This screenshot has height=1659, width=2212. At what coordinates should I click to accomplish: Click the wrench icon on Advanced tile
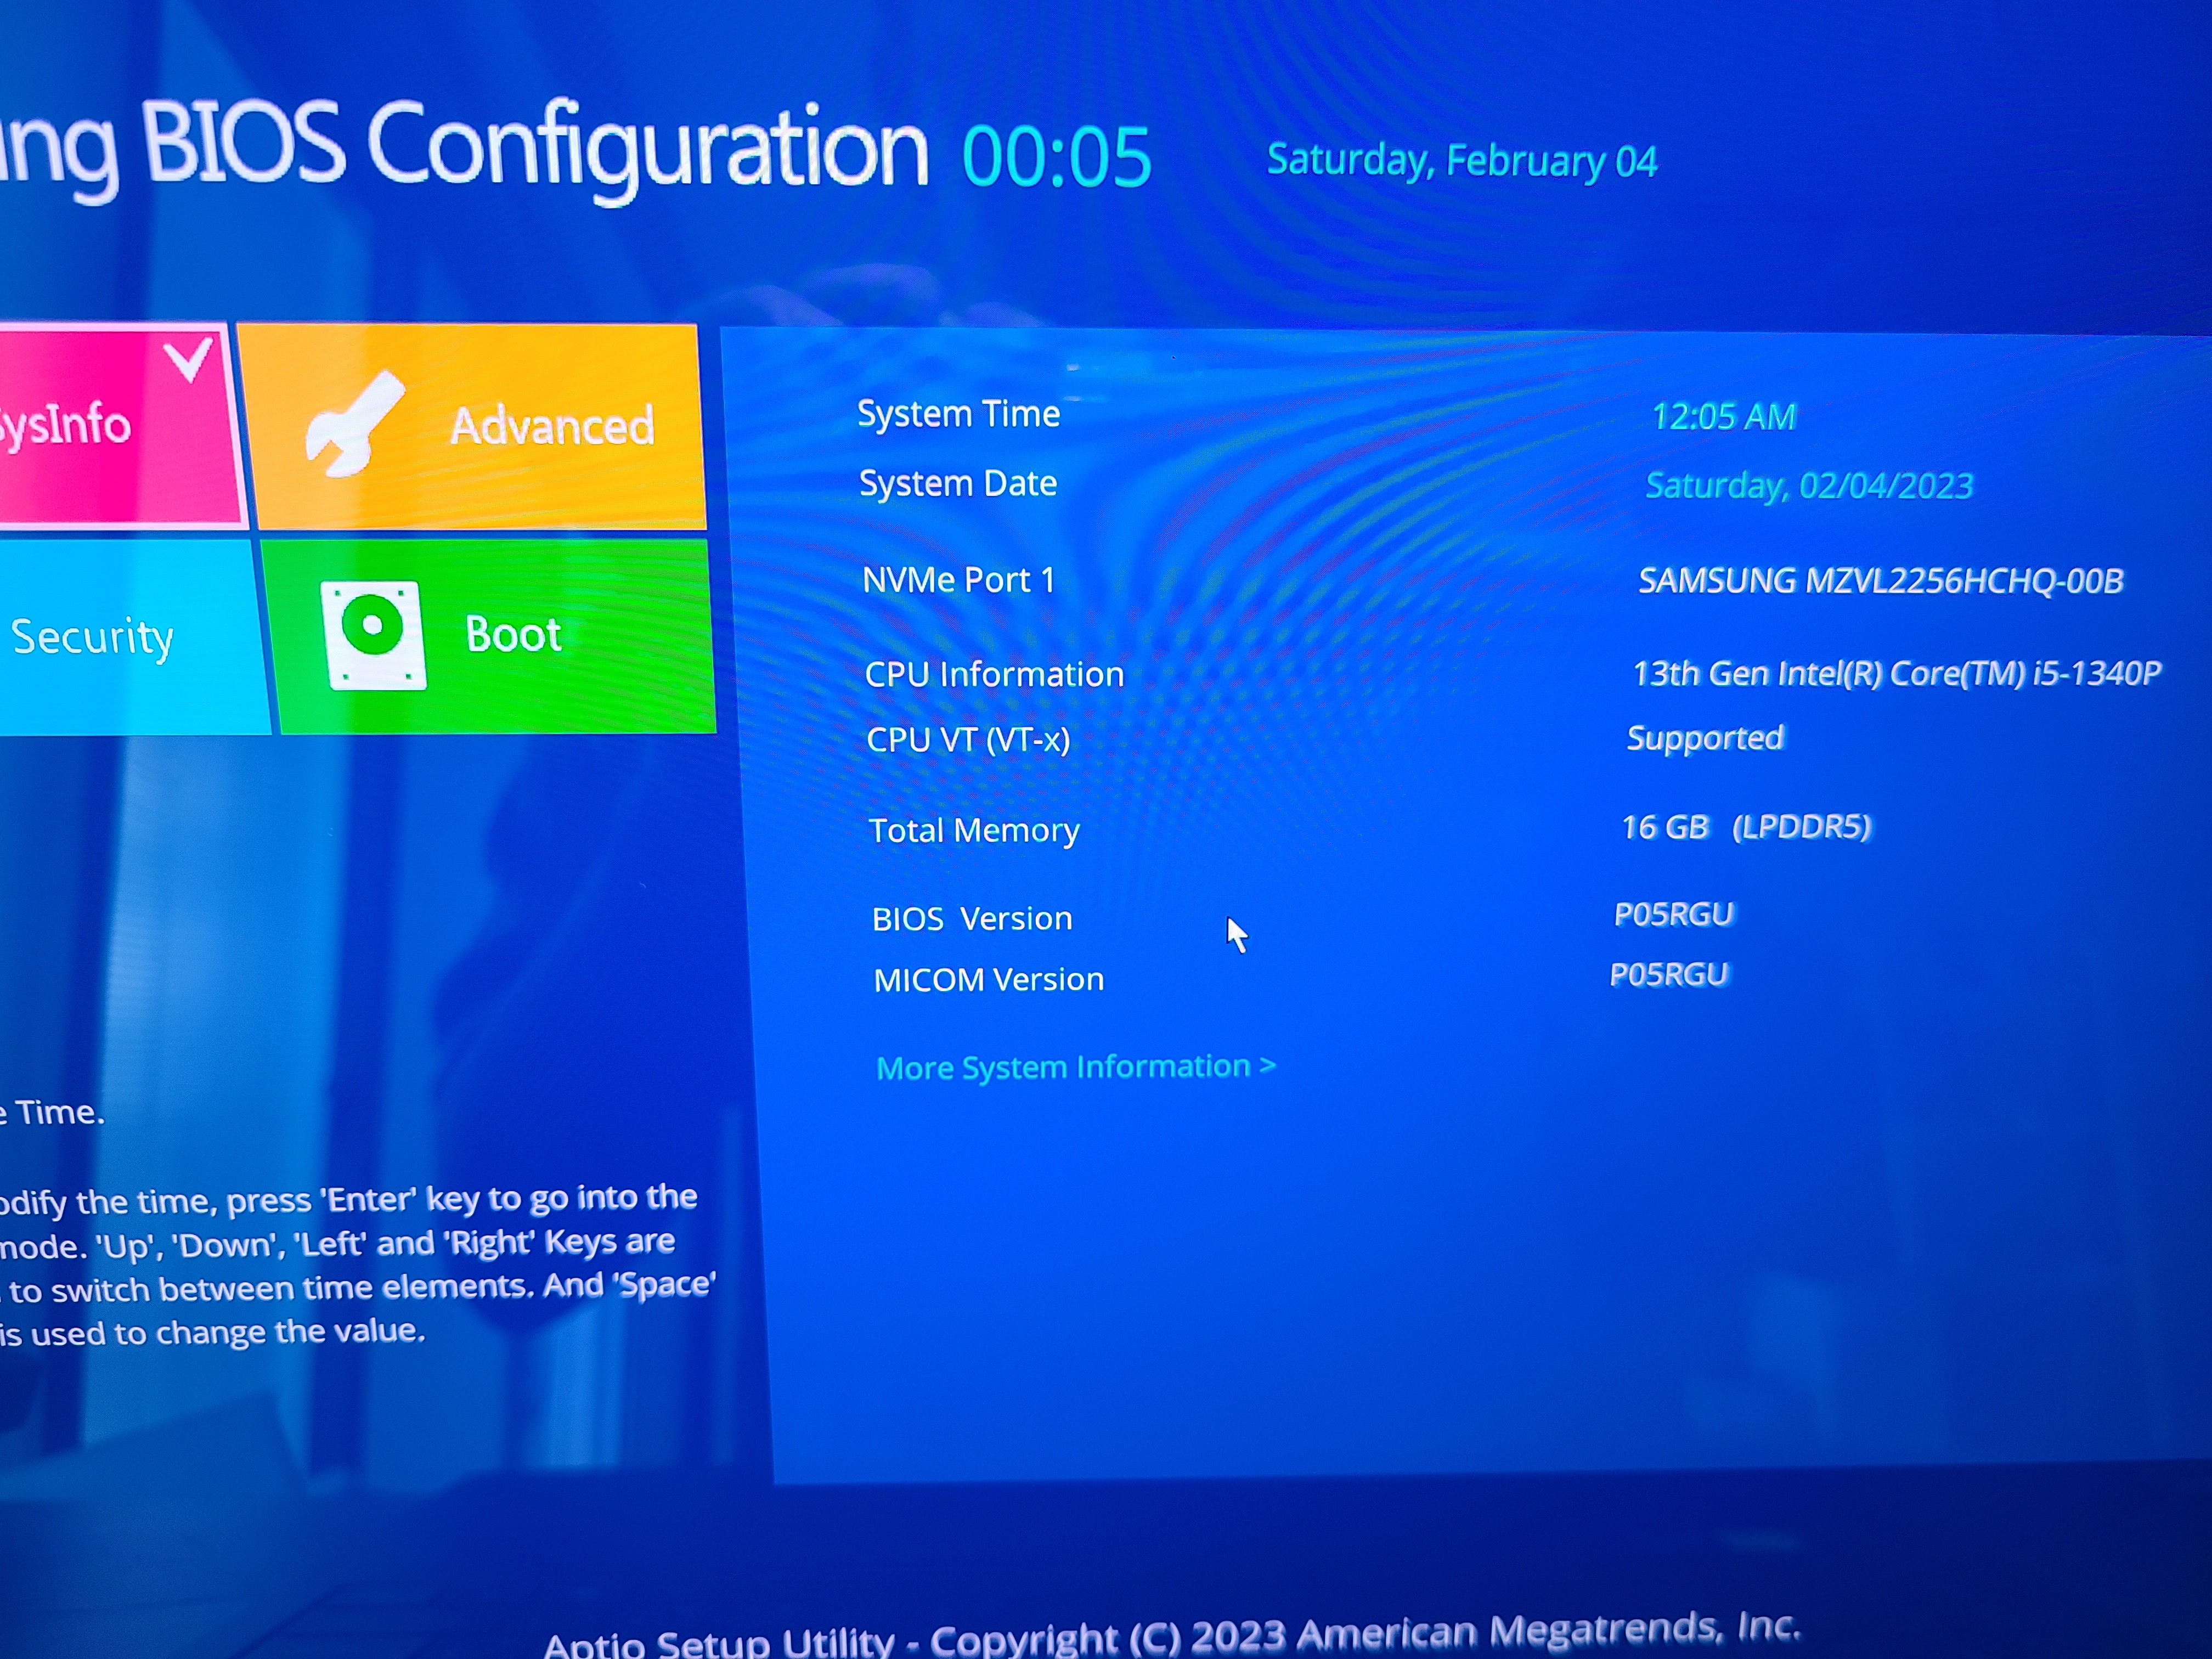pyautogui.click(x=355, y=424)
